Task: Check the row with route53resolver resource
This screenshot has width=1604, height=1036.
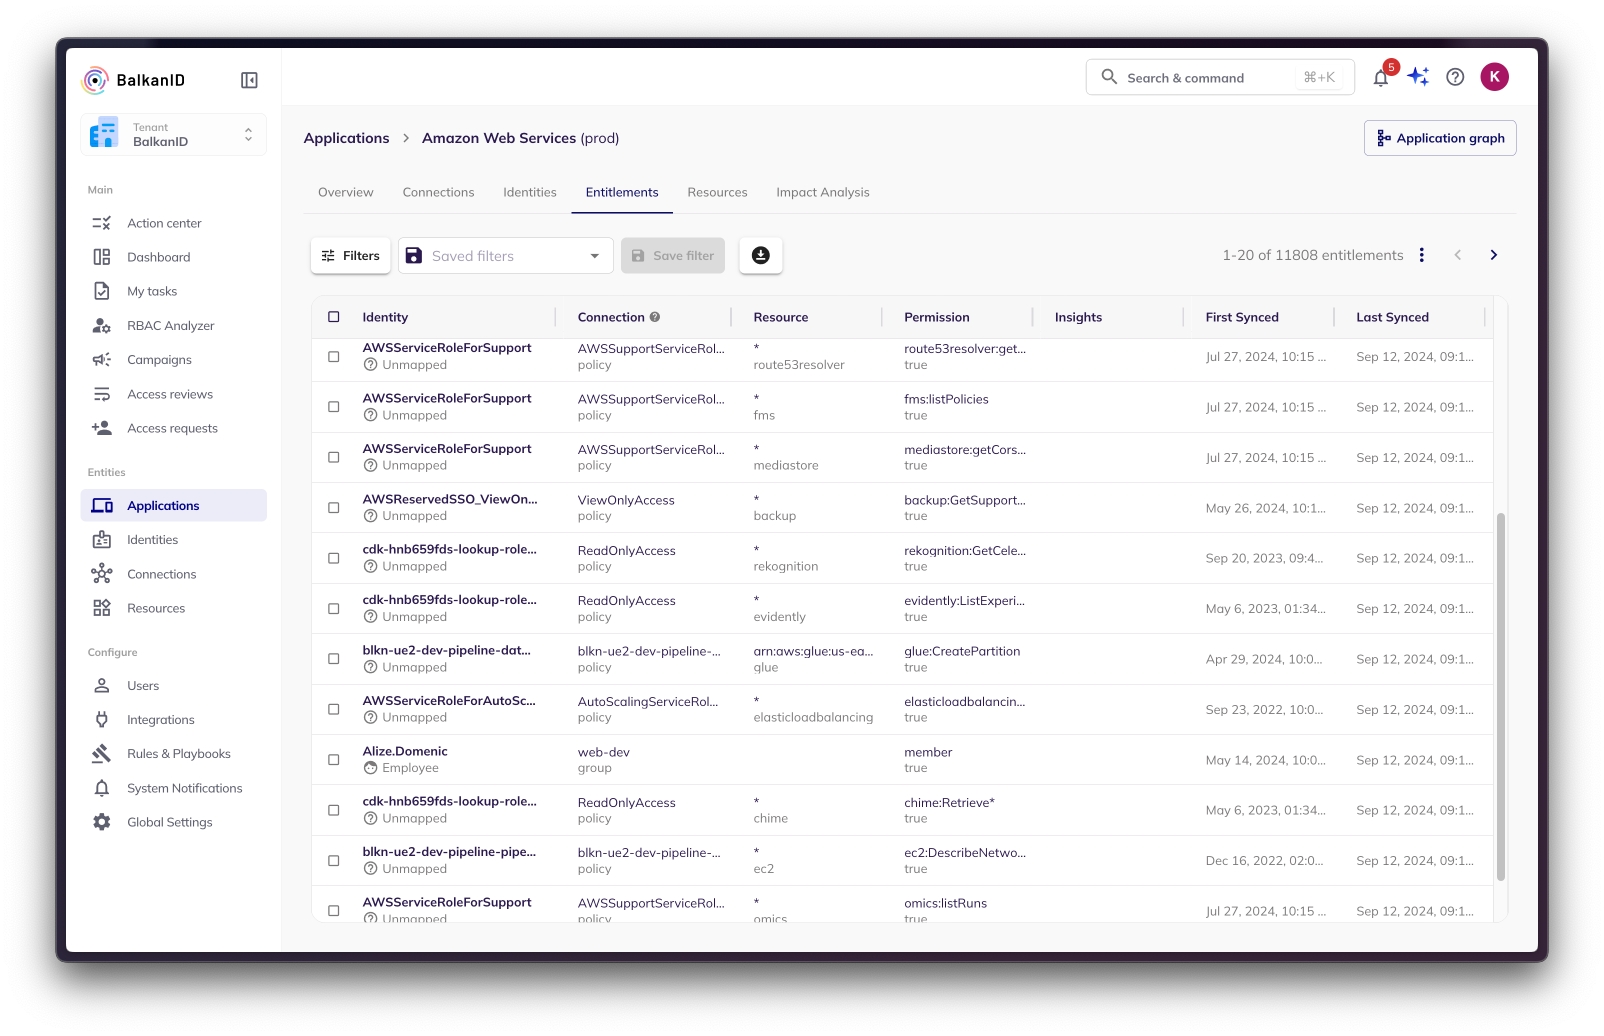Action: pyautogui.click(x=334, y=356)
